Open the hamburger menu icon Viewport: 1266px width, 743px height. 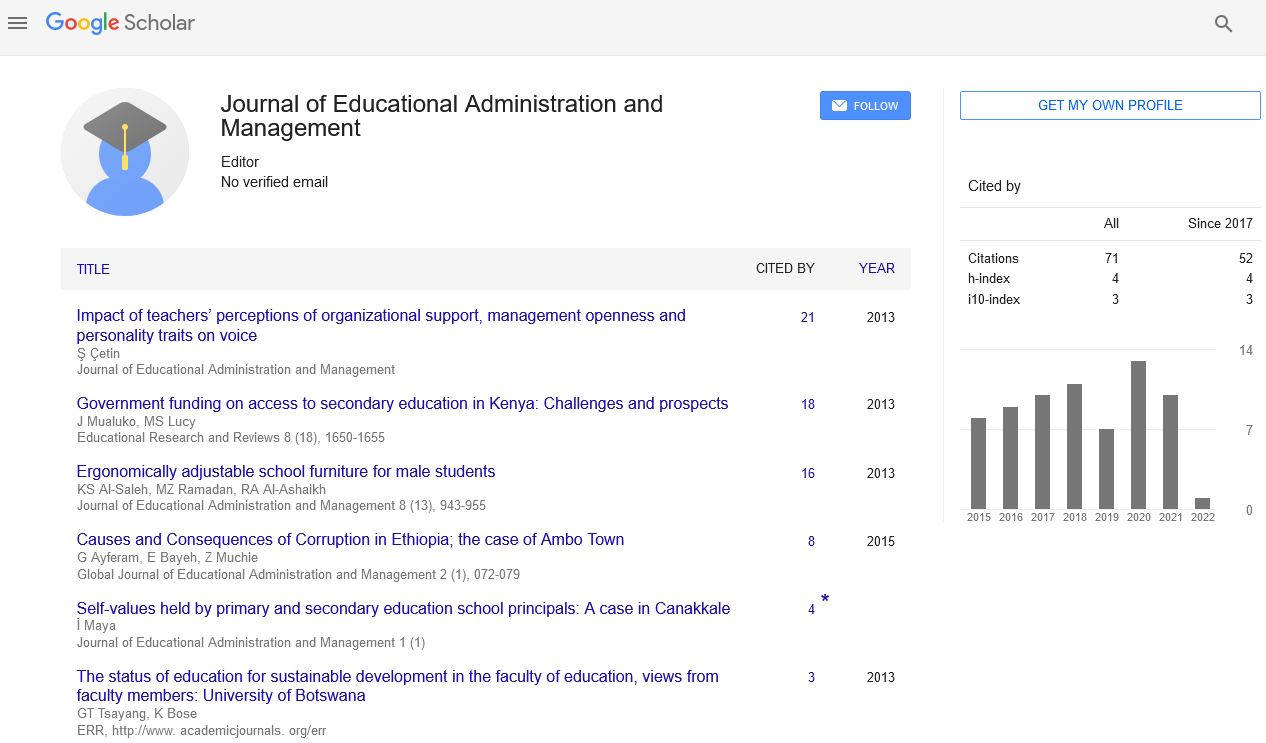click(x=17, y=23)
